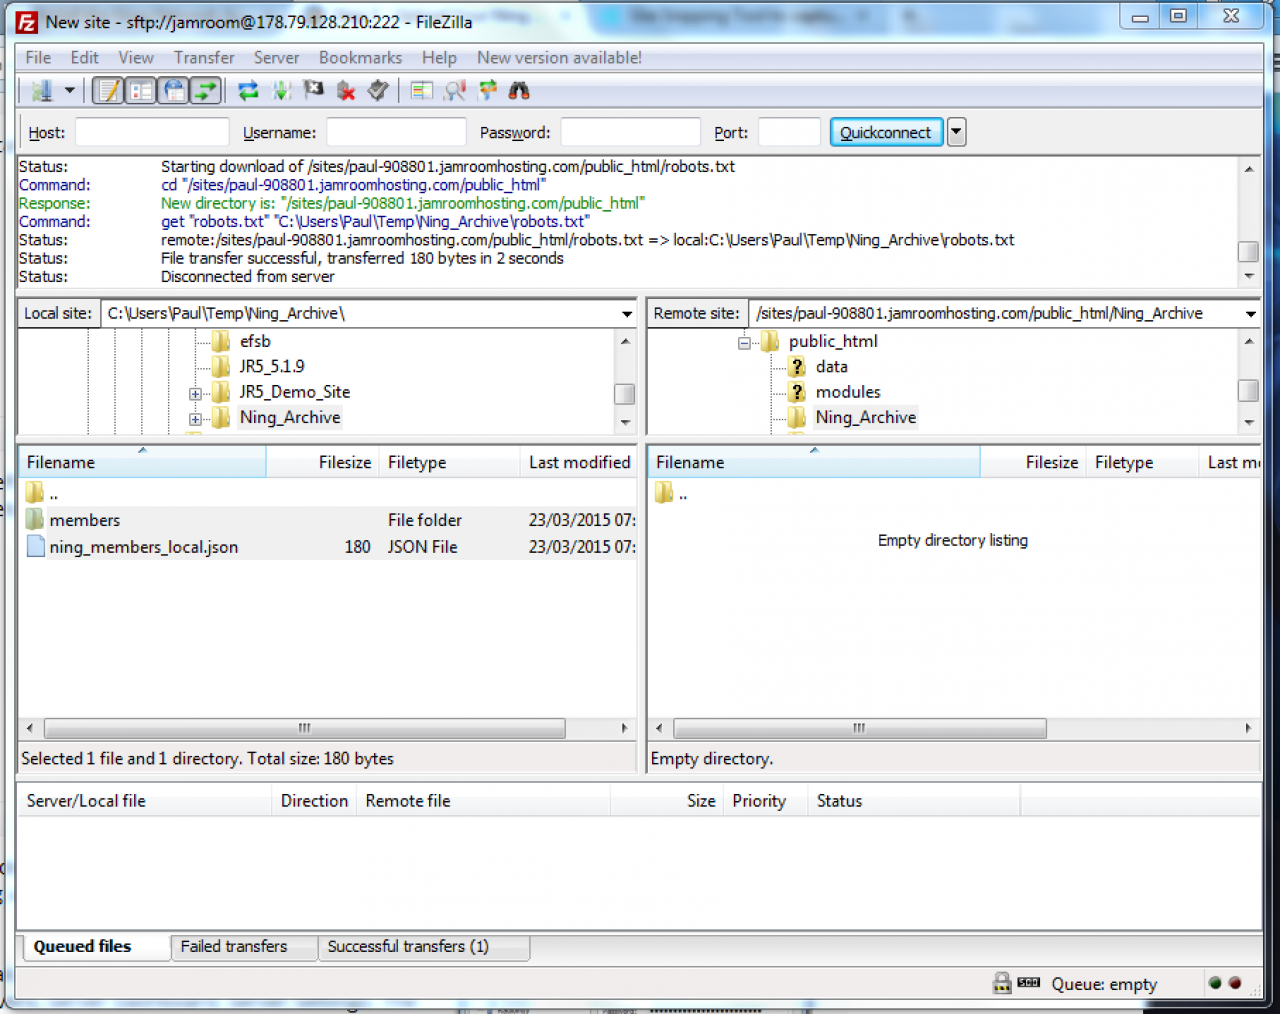Toggle the message log display
This screenshot has width=1280, height=1014.
108,91
